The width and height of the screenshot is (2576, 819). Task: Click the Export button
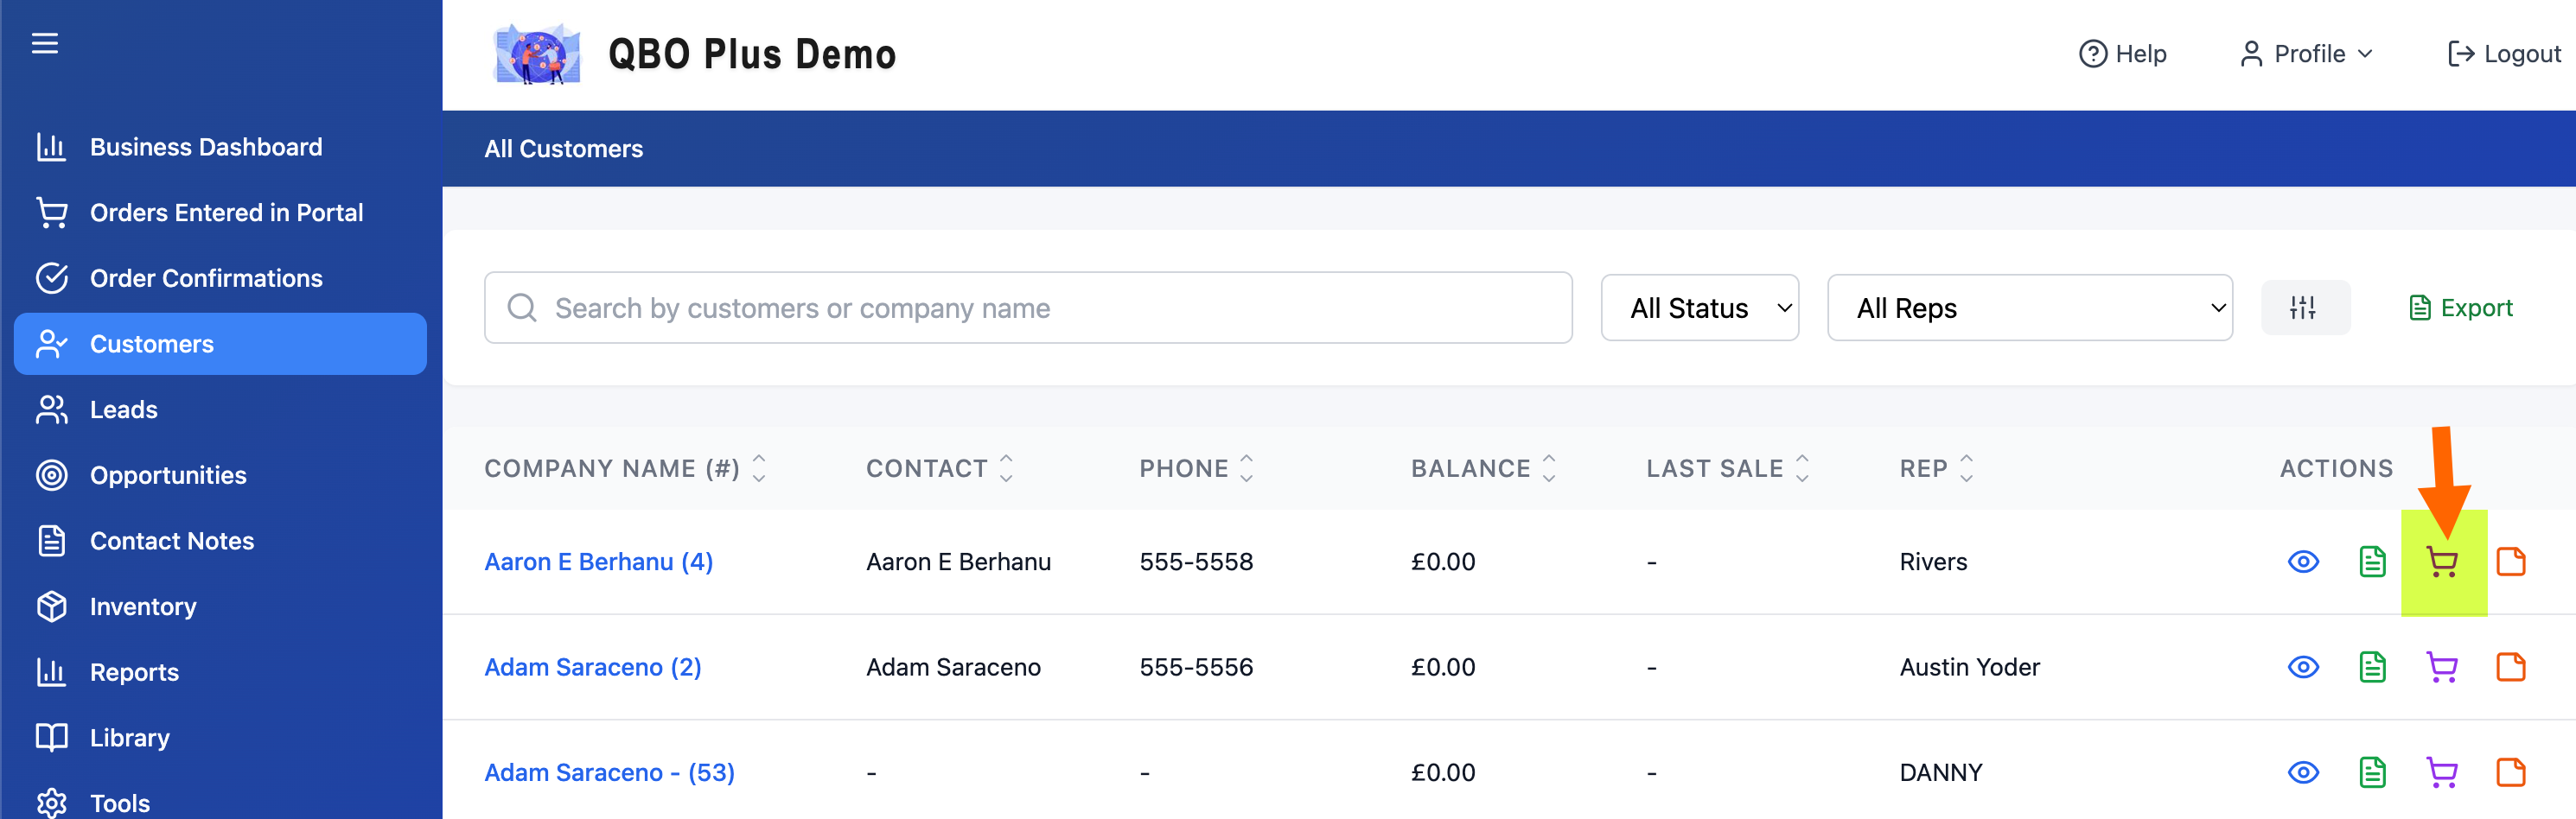coord(2461,308)
